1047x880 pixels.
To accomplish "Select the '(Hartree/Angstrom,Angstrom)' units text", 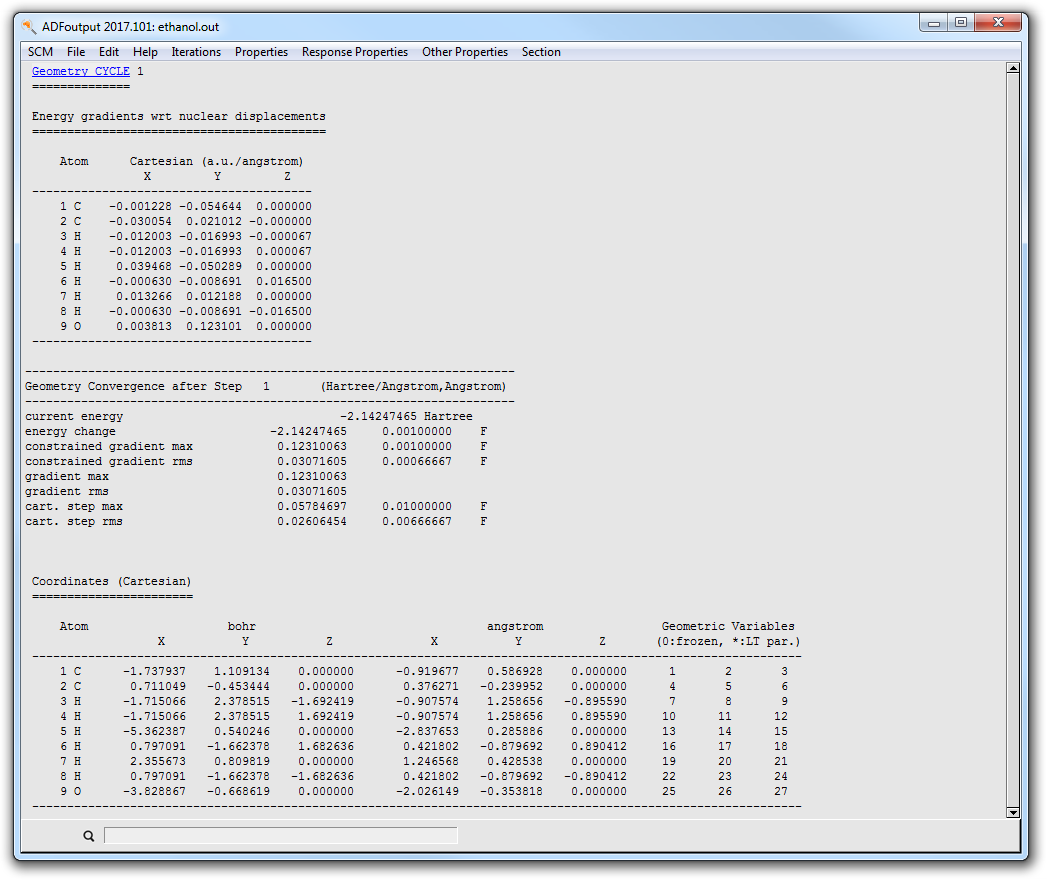I will click(x=413, y=387).
